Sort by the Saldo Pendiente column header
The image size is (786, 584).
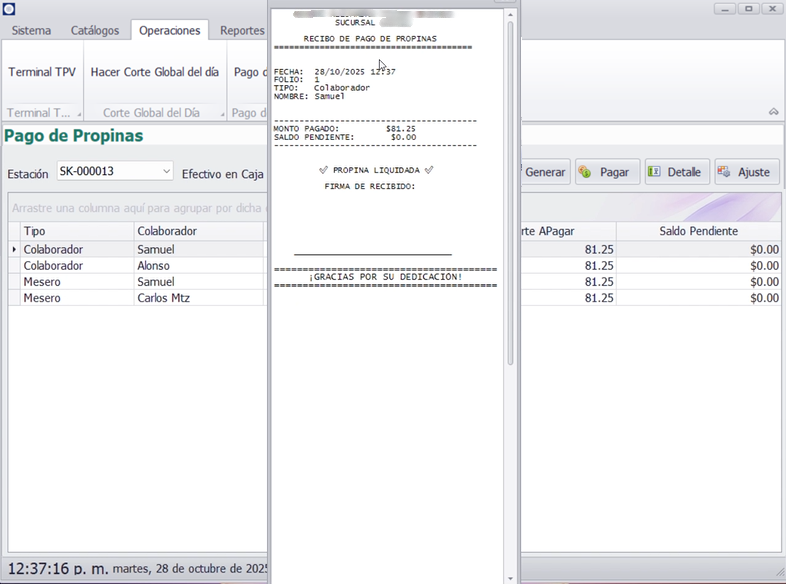pyautogui.click(x=698, y=231)
